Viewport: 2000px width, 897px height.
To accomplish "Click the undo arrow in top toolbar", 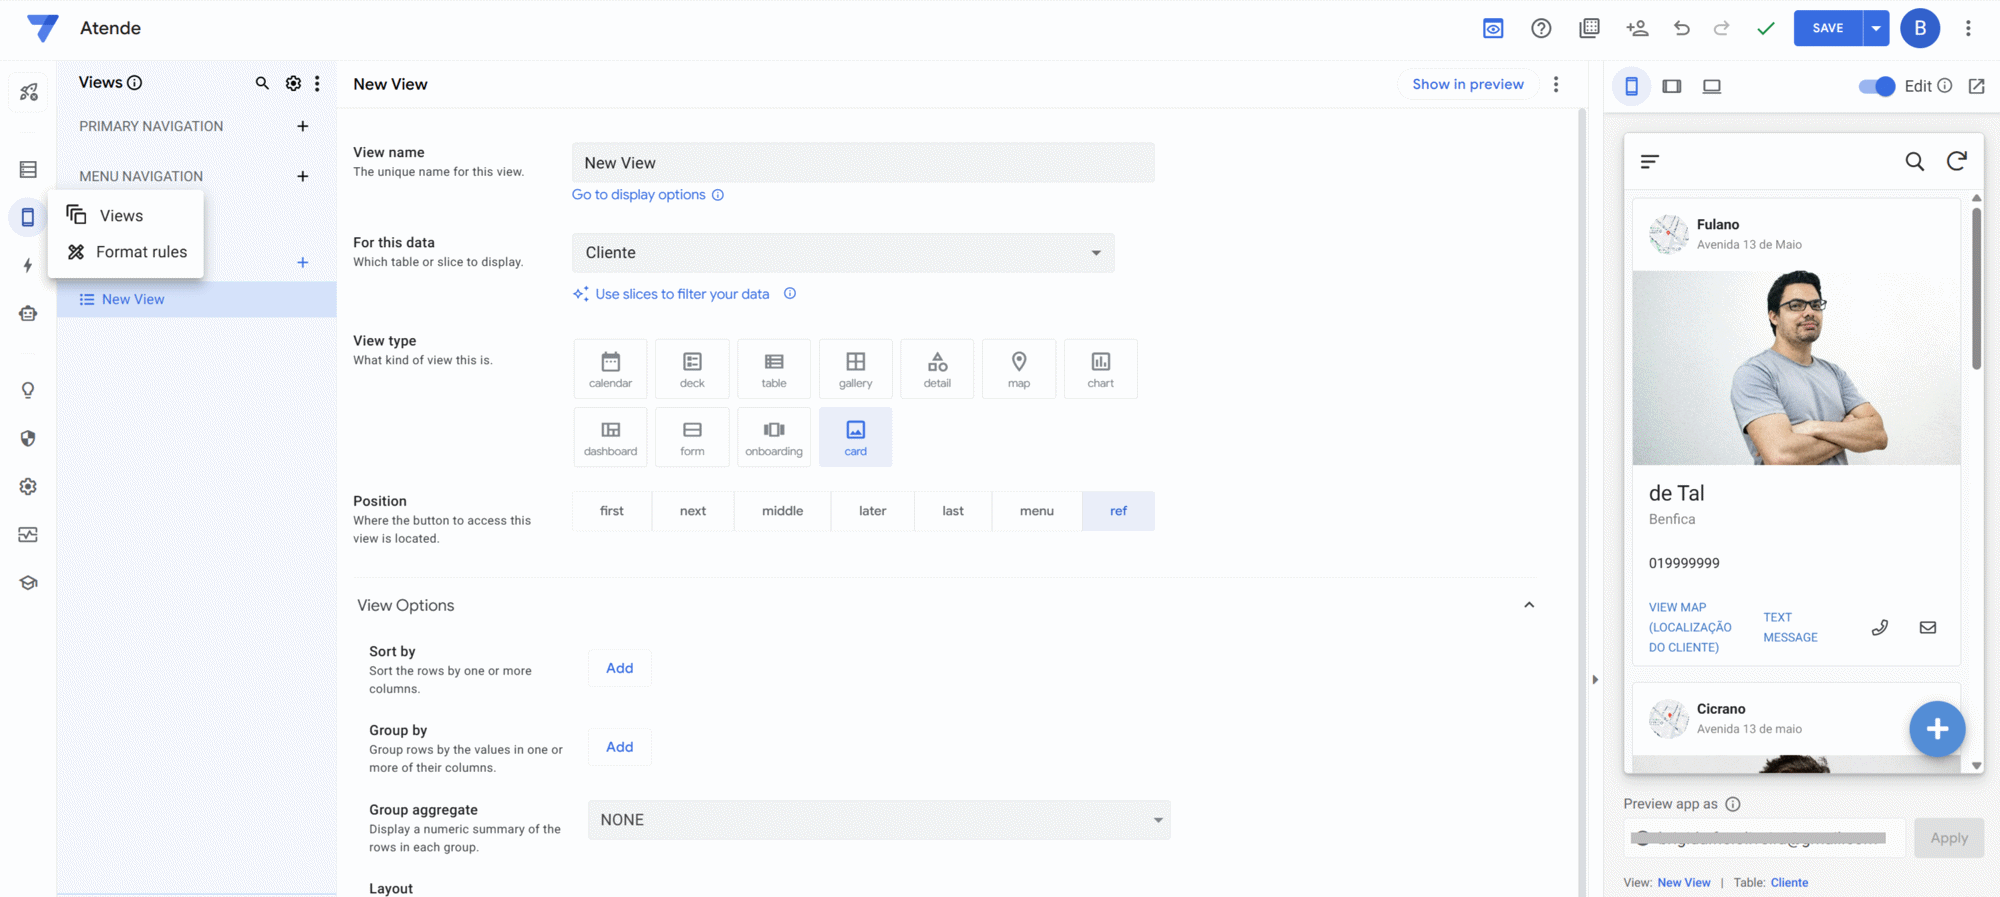I will pyautogui.click(x=1682, y=29).
